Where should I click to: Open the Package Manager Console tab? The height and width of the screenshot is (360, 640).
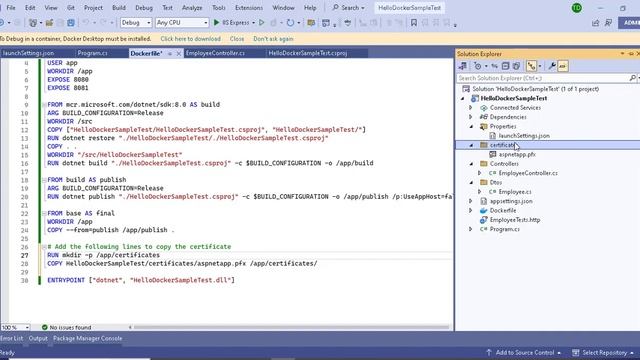click(x=87, y=338)
